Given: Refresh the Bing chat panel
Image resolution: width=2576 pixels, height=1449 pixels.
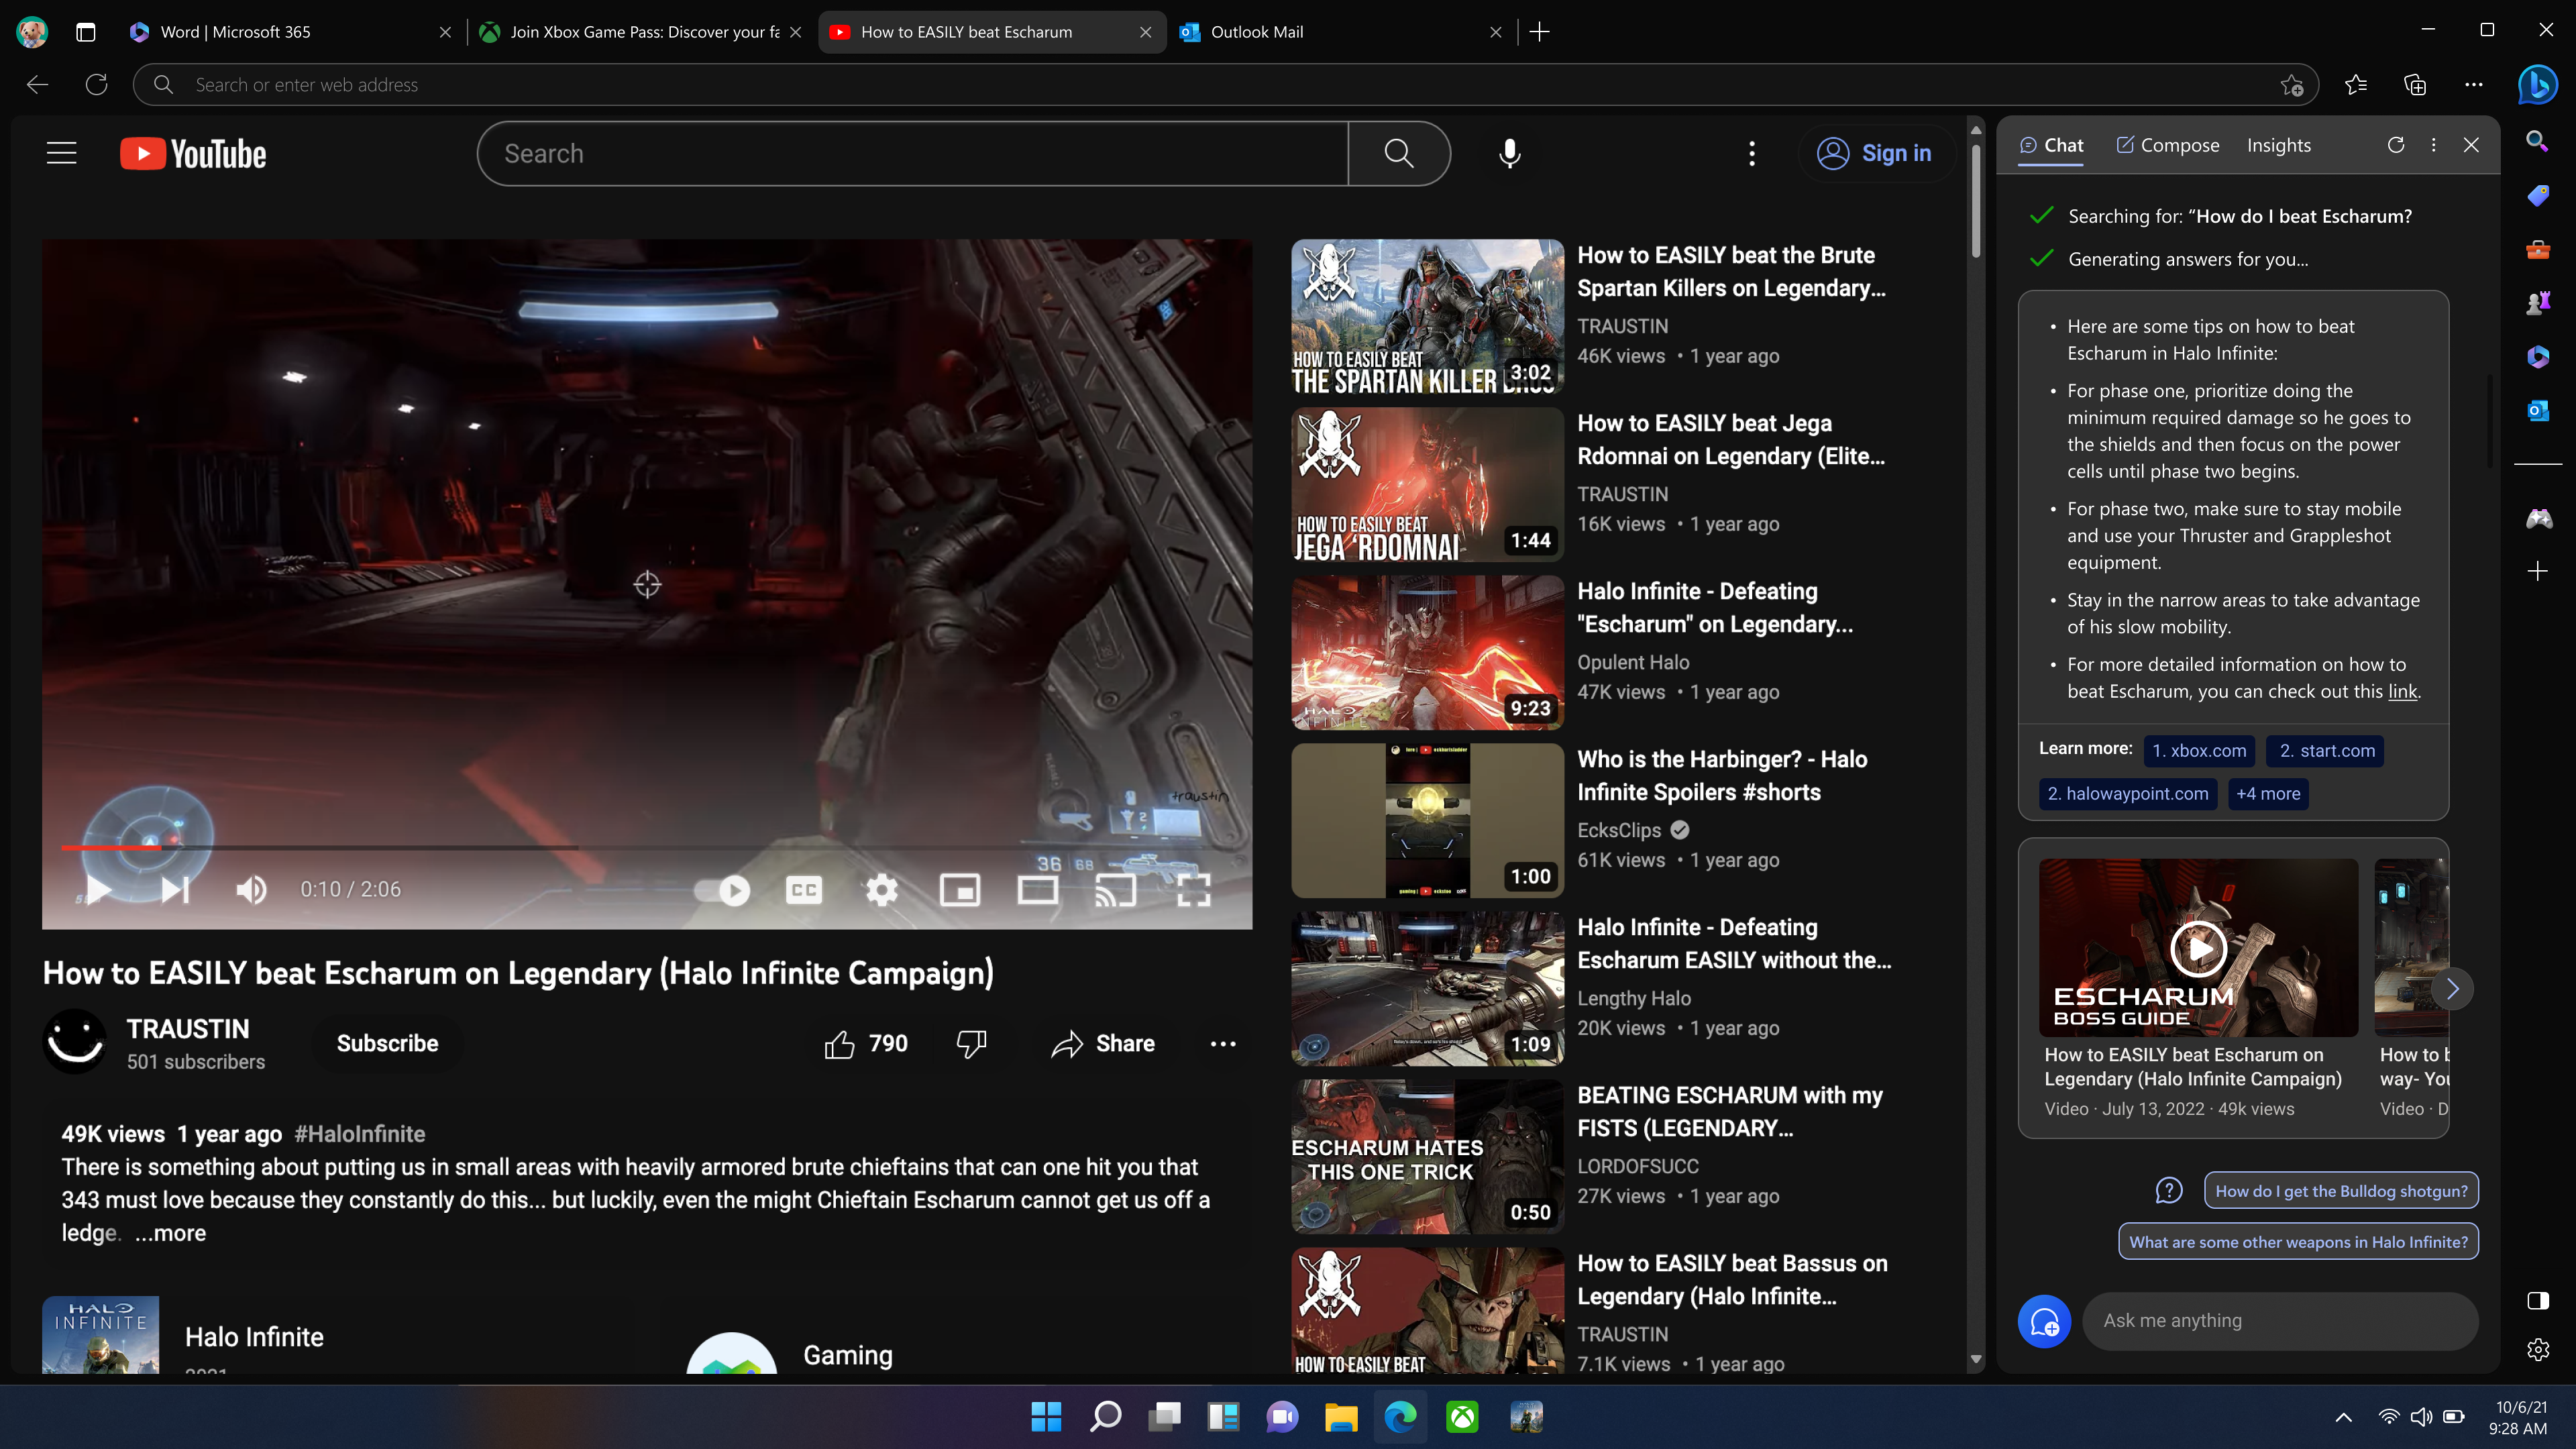Looking at the screenshot, I should [x=2396, y=145].
